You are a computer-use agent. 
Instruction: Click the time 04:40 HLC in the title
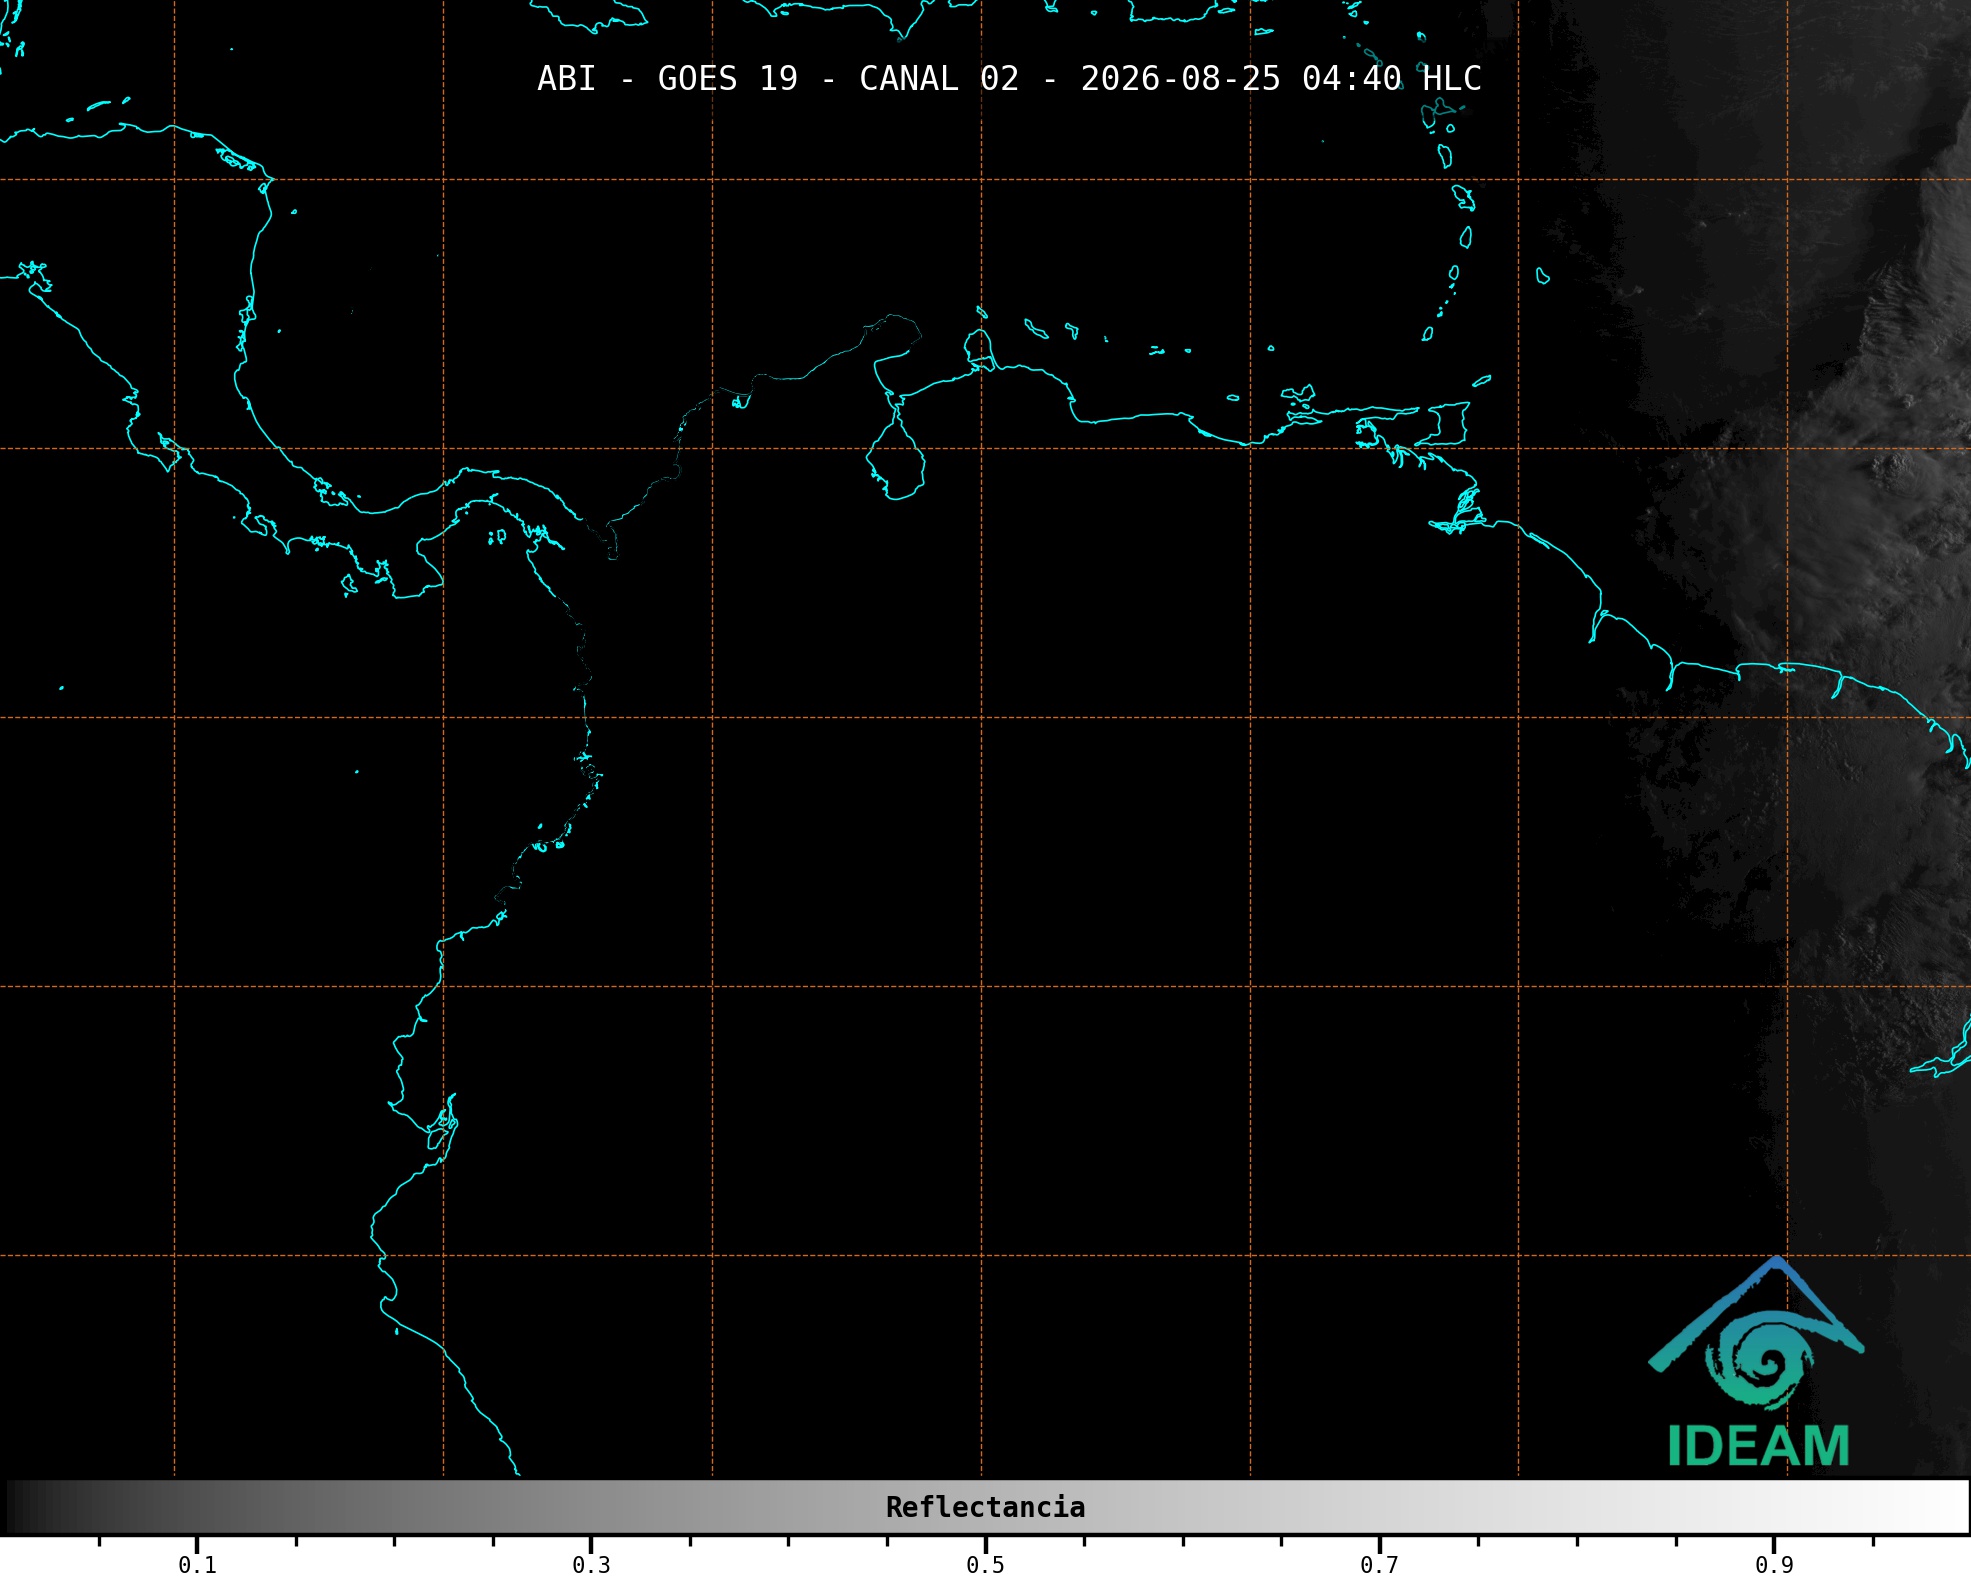point(1392,79)
